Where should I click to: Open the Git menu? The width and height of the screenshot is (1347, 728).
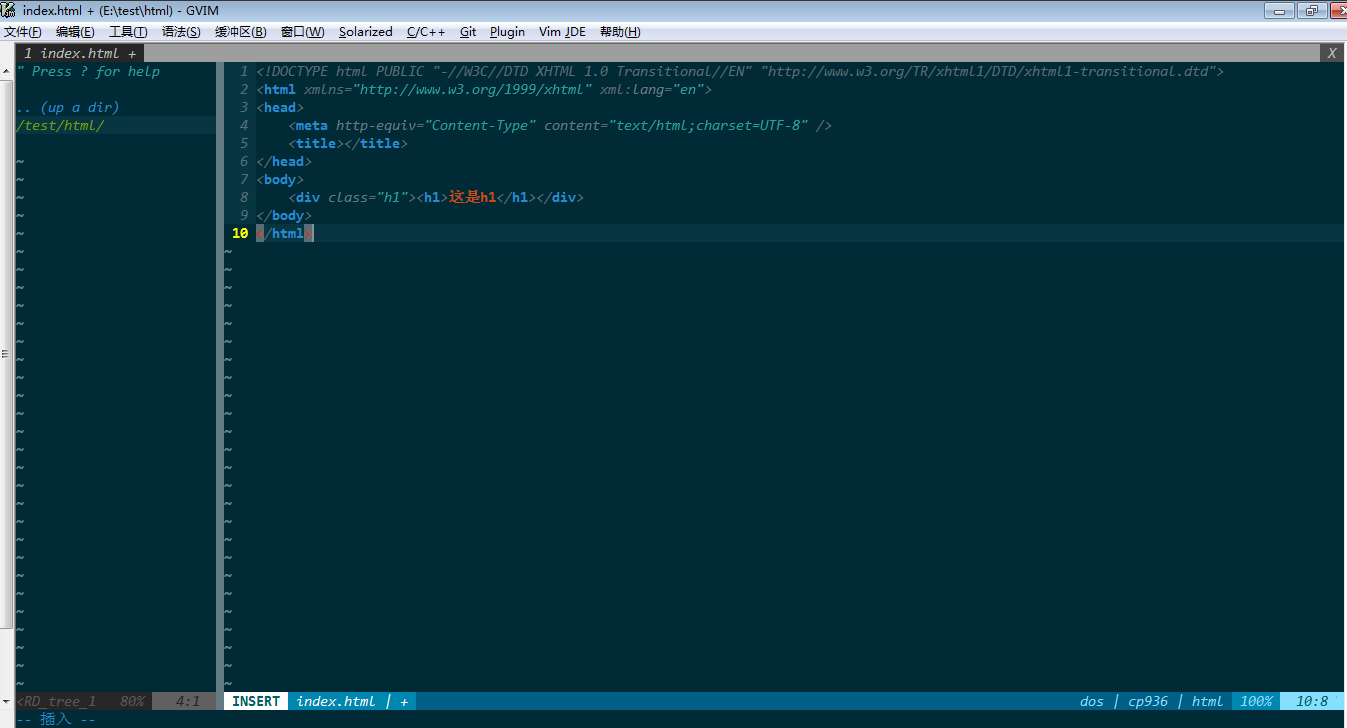(468, 32)
